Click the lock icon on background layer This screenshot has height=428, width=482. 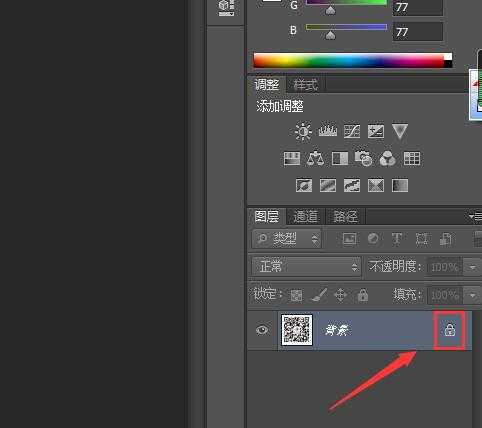[x=450, y=330]
